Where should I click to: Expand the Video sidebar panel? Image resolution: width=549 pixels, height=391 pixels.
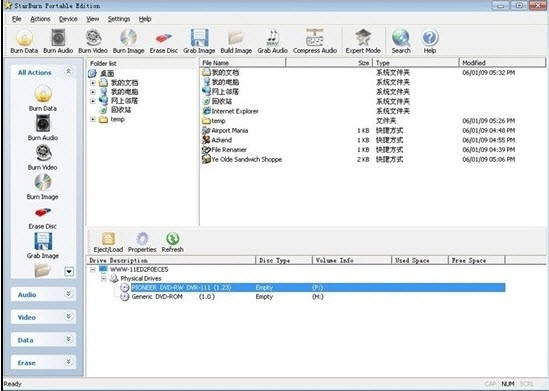pyautogui.click(x=69, y=316)
